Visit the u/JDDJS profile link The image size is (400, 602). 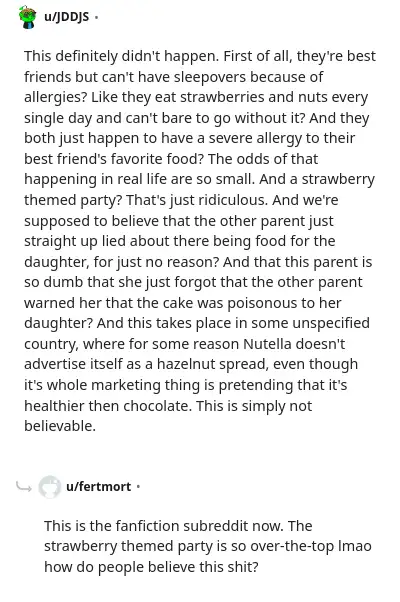pos(66,17)
